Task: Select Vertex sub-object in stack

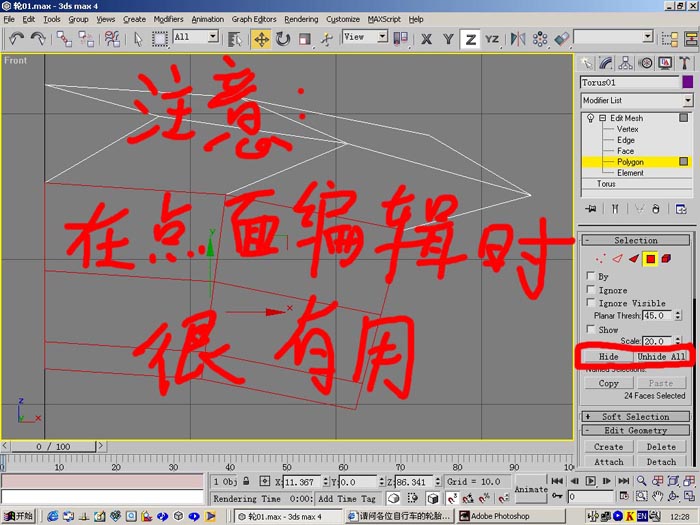Action: tap(627, 129)
